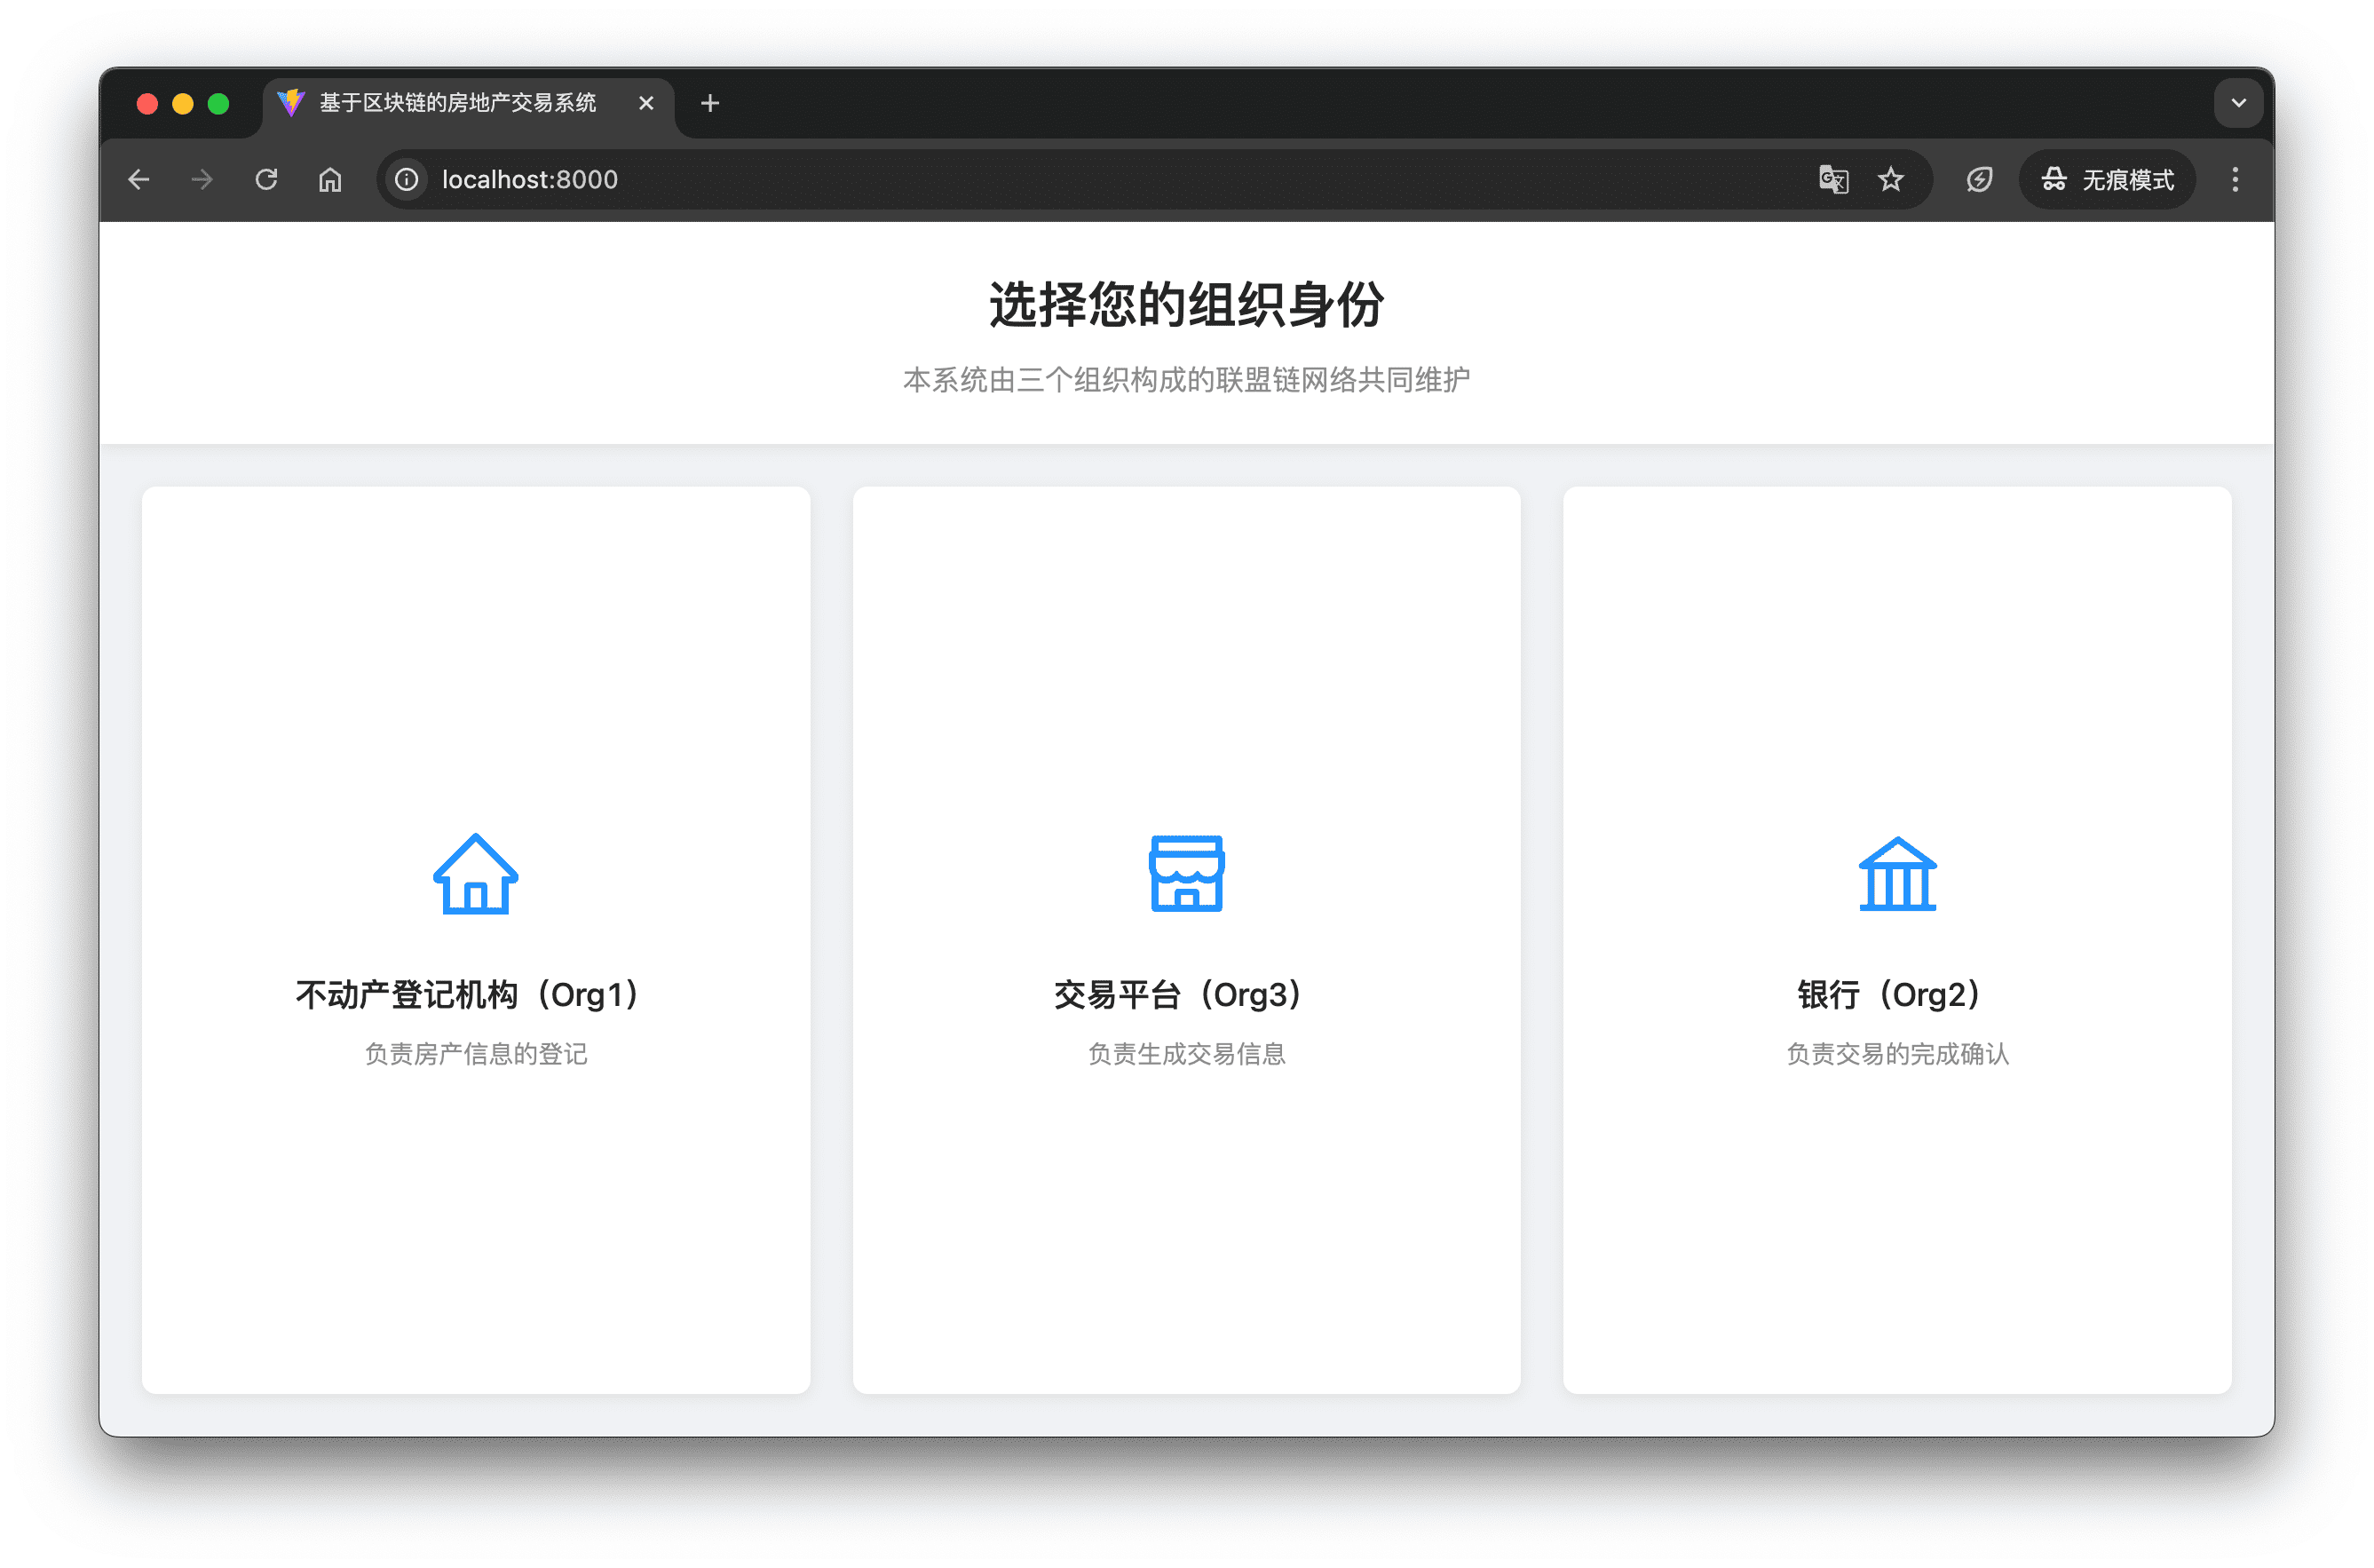Close the 基于区块链的房地产交易系统 tab
The width and height of the screenshot is (2374, 1568).
coord(646,103)
